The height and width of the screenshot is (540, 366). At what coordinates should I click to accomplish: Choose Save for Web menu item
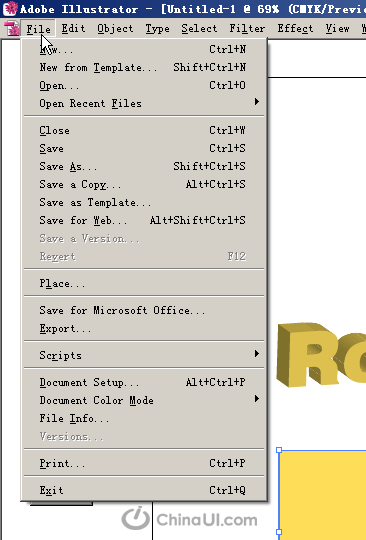[144, 220]
